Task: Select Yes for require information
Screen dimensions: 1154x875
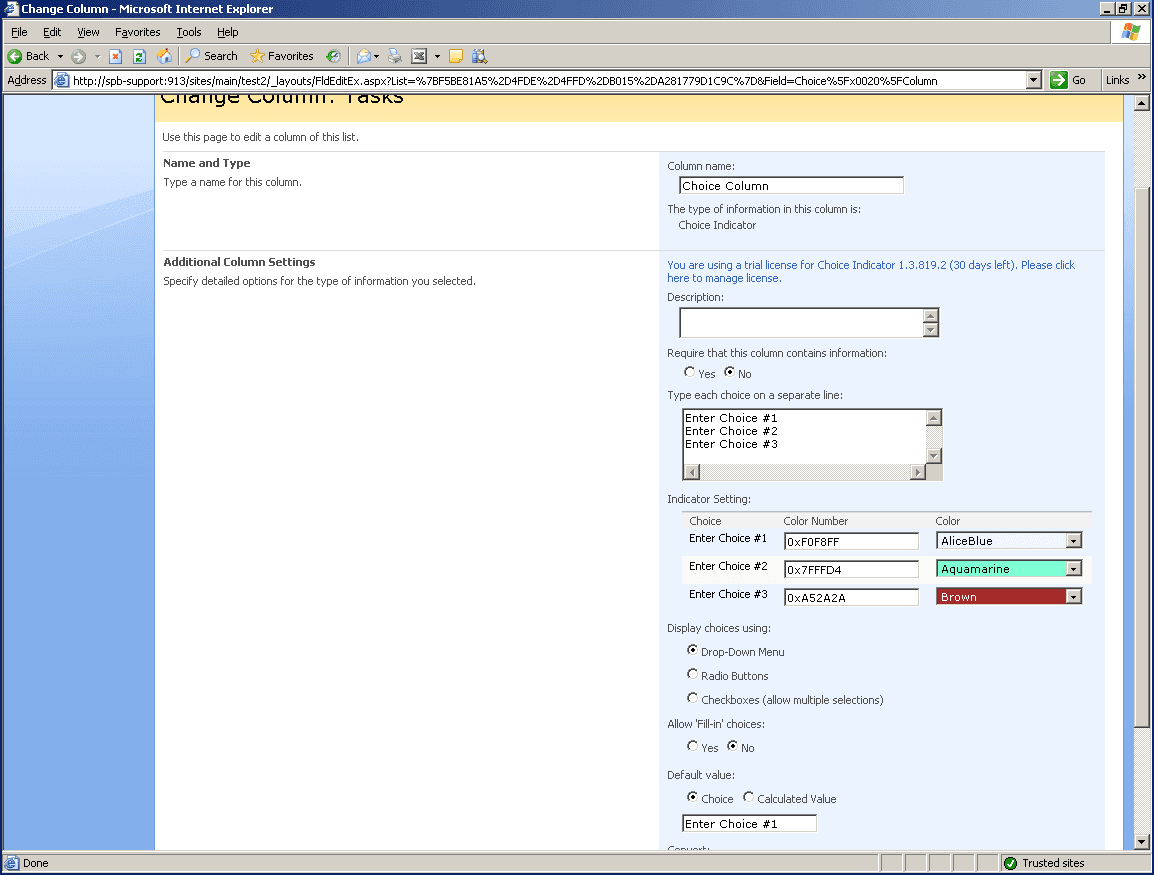Action: pyautogui.click(x=690, y=372)
